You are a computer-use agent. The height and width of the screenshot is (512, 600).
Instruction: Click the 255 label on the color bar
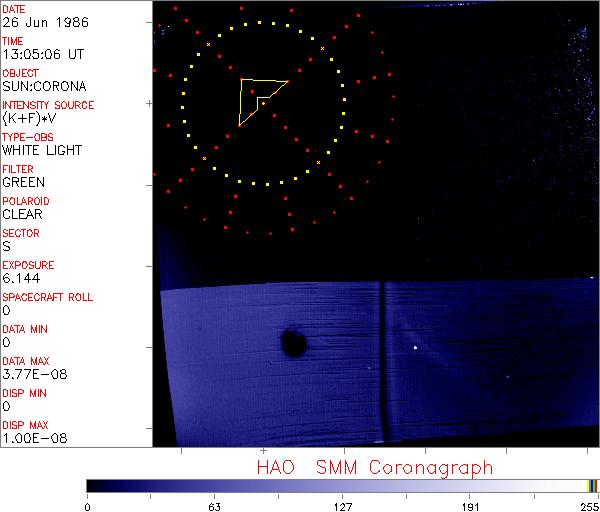tap(589, 505)
